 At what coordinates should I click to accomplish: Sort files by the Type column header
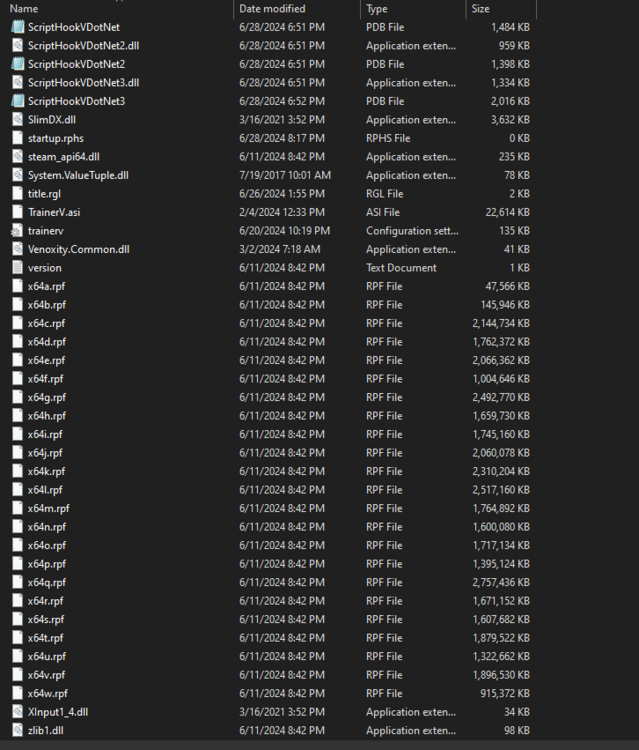pyautogui.click(x=377, y=9)
